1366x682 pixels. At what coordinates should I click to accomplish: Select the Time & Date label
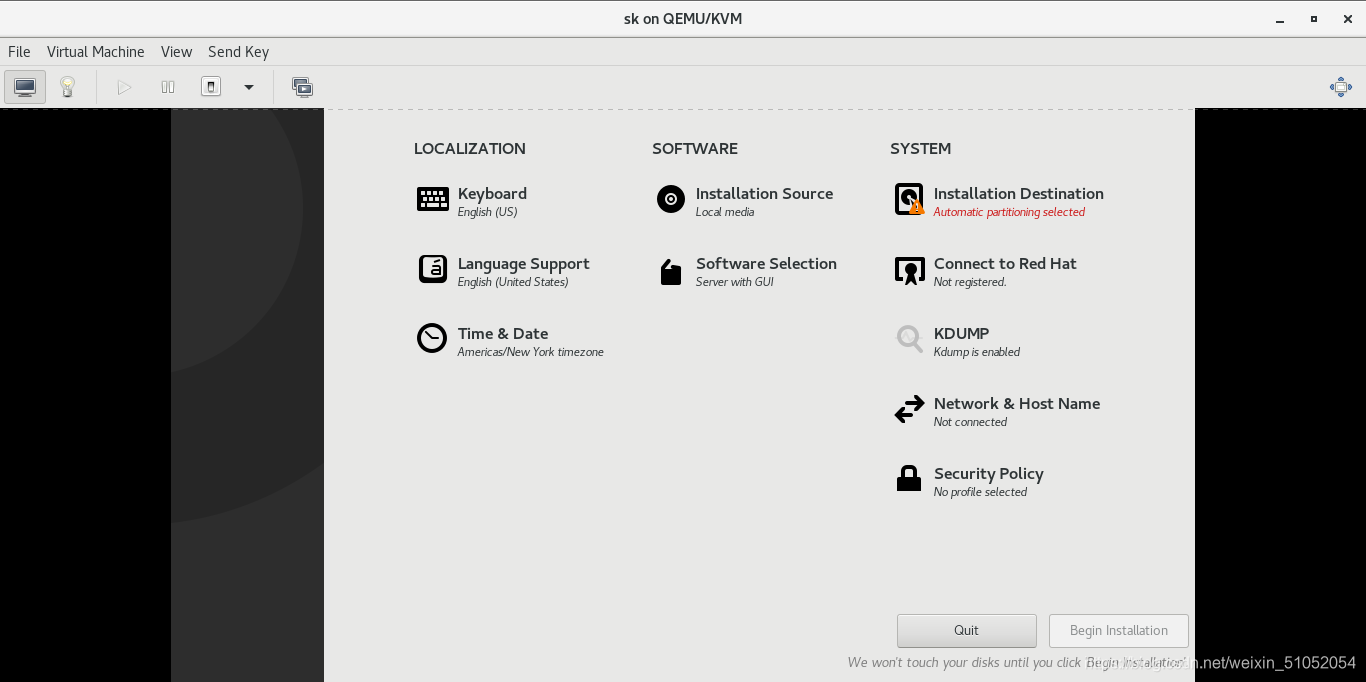[x=503, y=334]
